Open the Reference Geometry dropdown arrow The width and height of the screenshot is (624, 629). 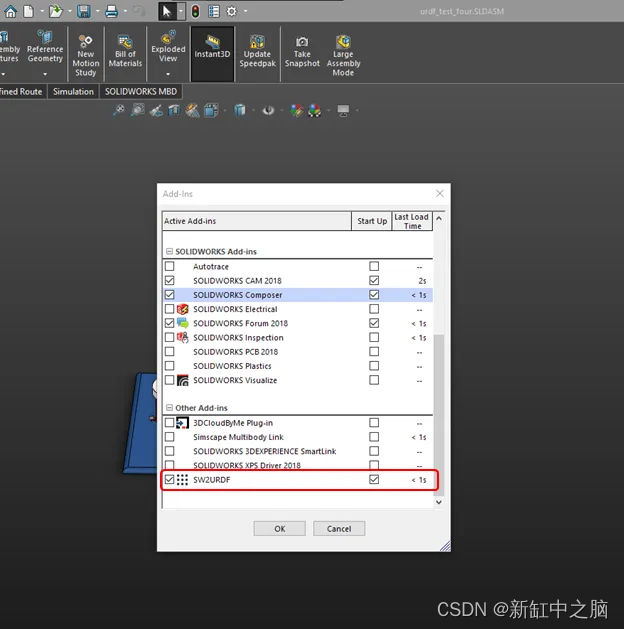click(x=45, y=74)
